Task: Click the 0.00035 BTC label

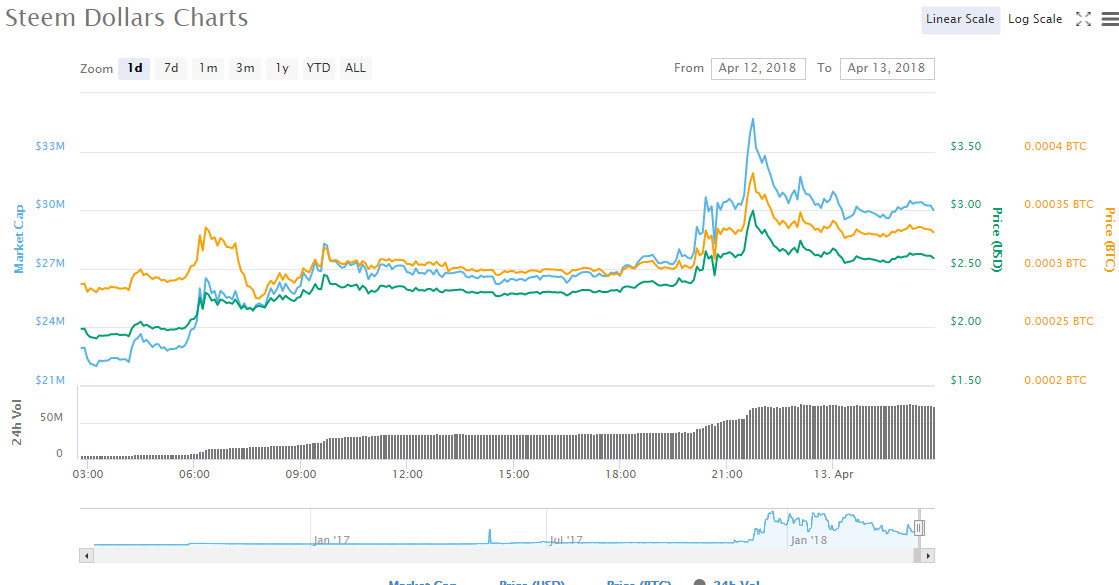Action: click(1059, 204)
